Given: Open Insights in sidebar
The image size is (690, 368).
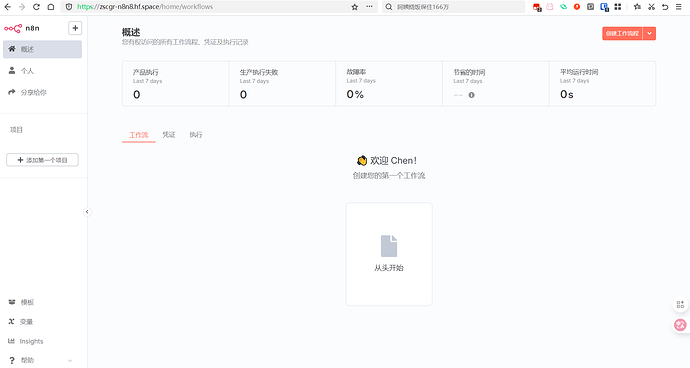Looking at the screenshot, I should click(x=32, y=341).
